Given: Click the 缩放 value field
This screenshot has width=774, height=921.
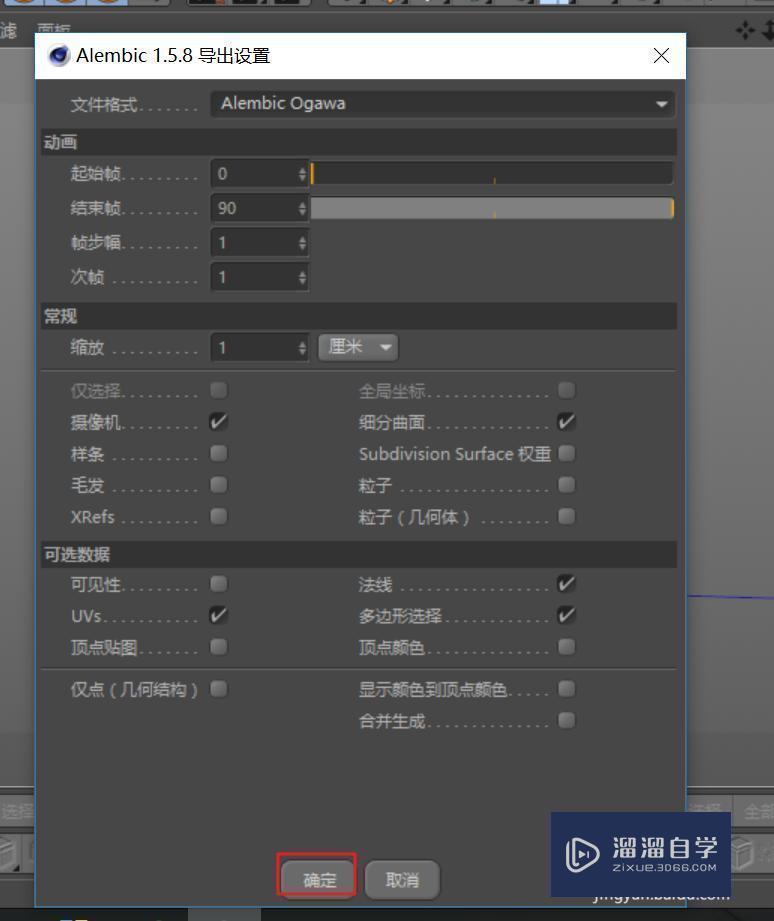Looking at the screenshot, I should (254, 348).
